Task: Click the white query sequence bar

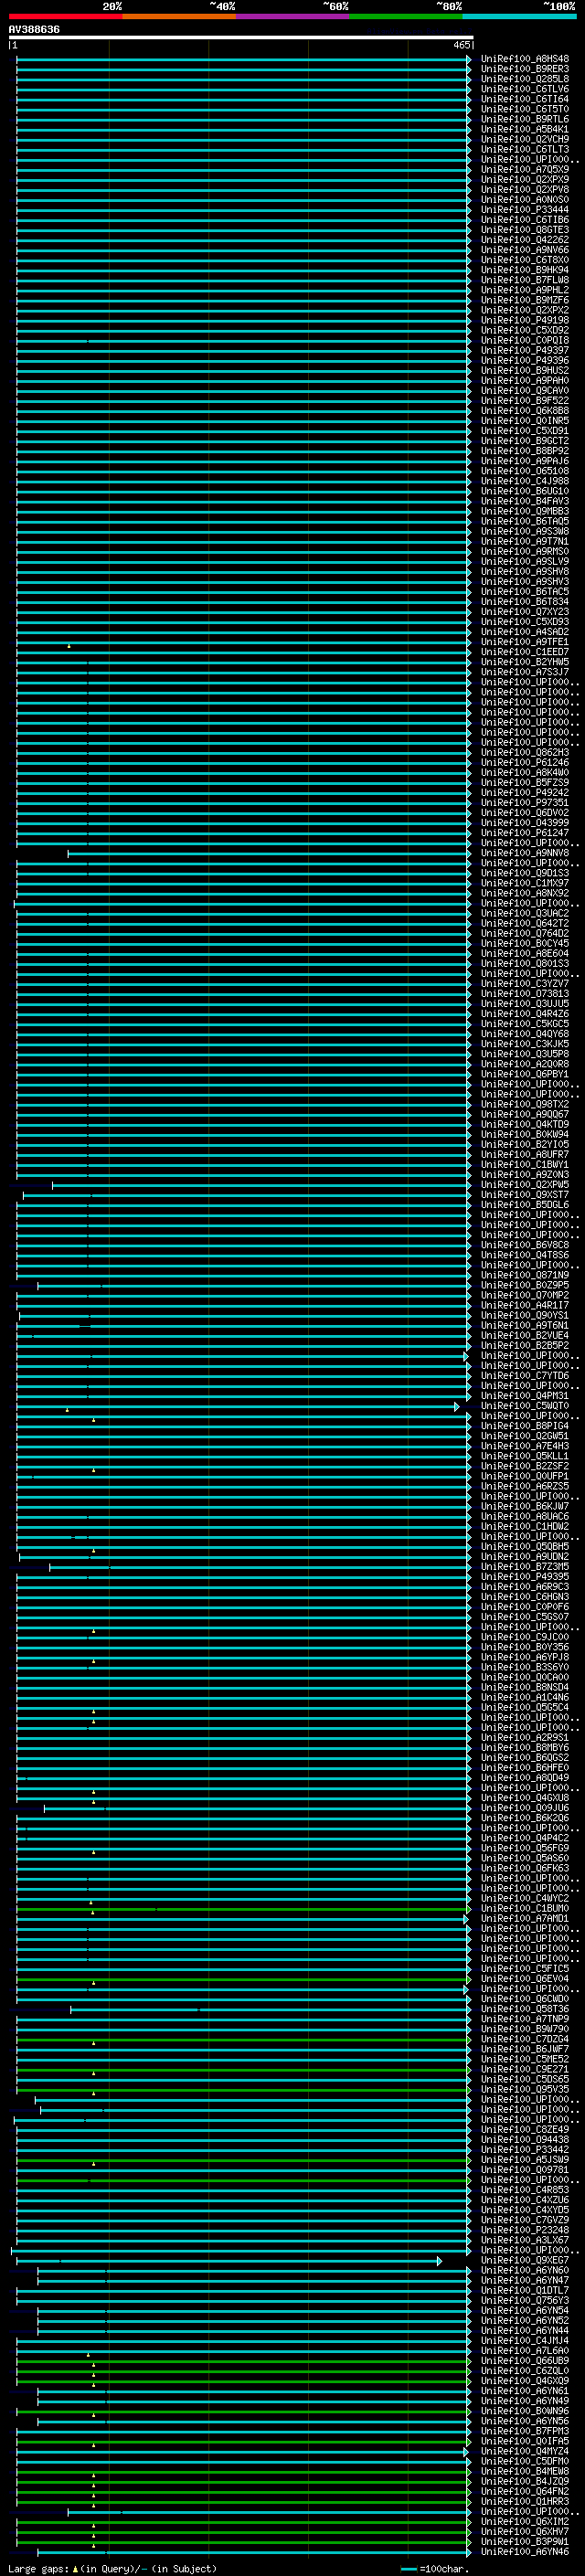Action: [x=241, y=38]
